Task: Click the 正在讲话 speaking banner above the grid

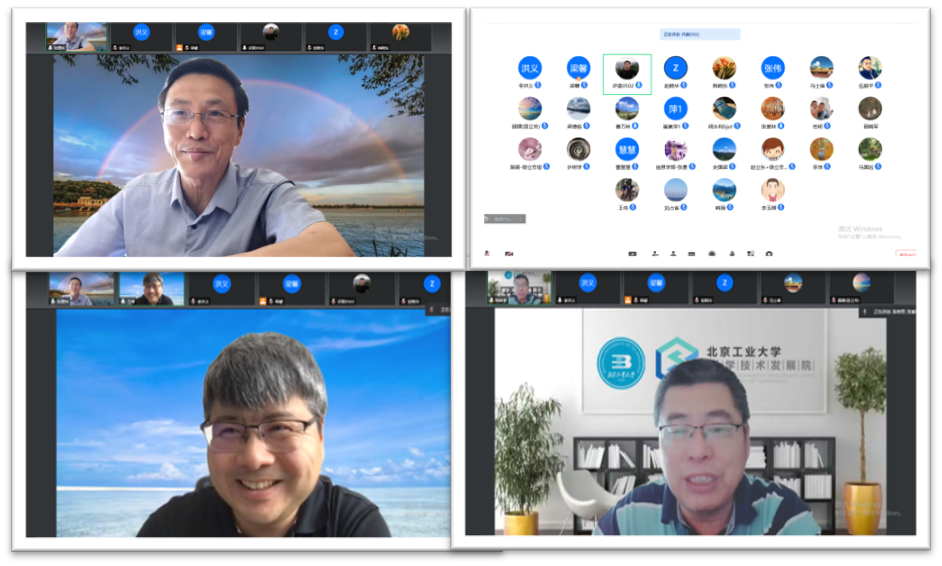Action: tap(700, 34)
